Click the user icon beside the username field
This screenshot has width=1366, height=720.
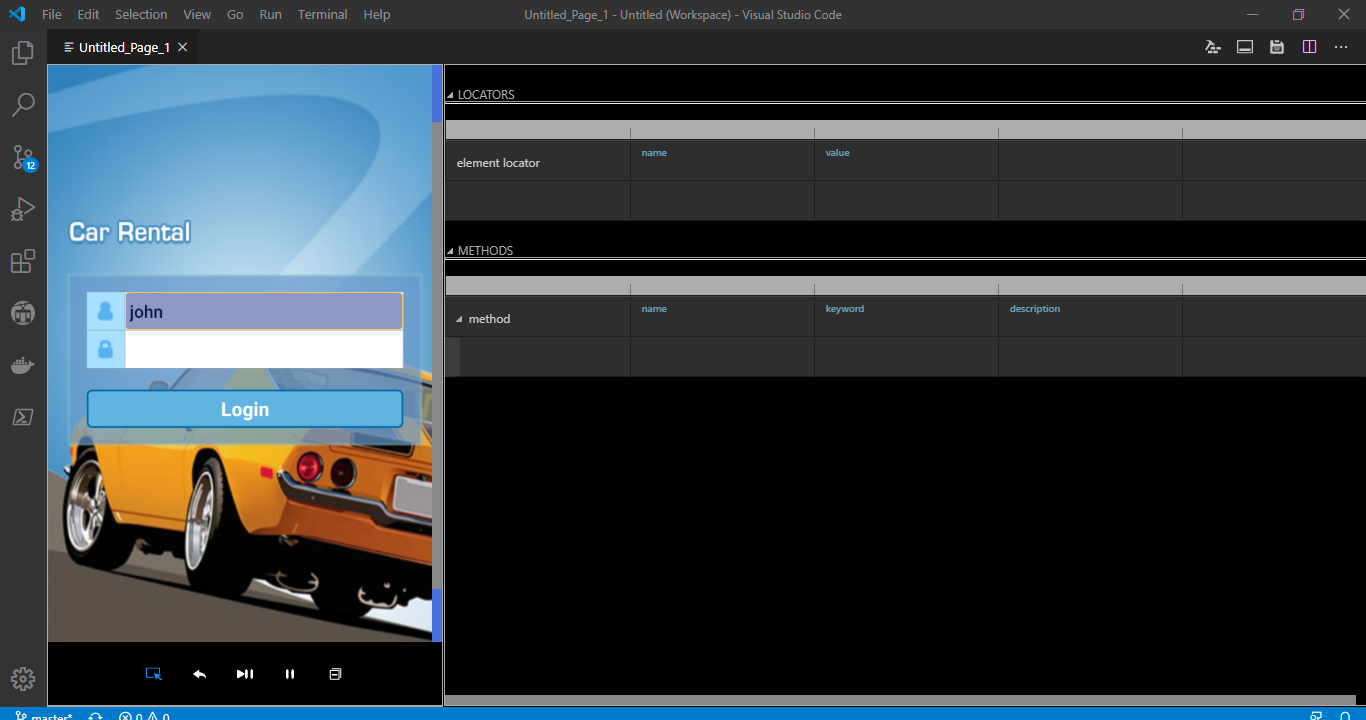click(x=106, y=311)
